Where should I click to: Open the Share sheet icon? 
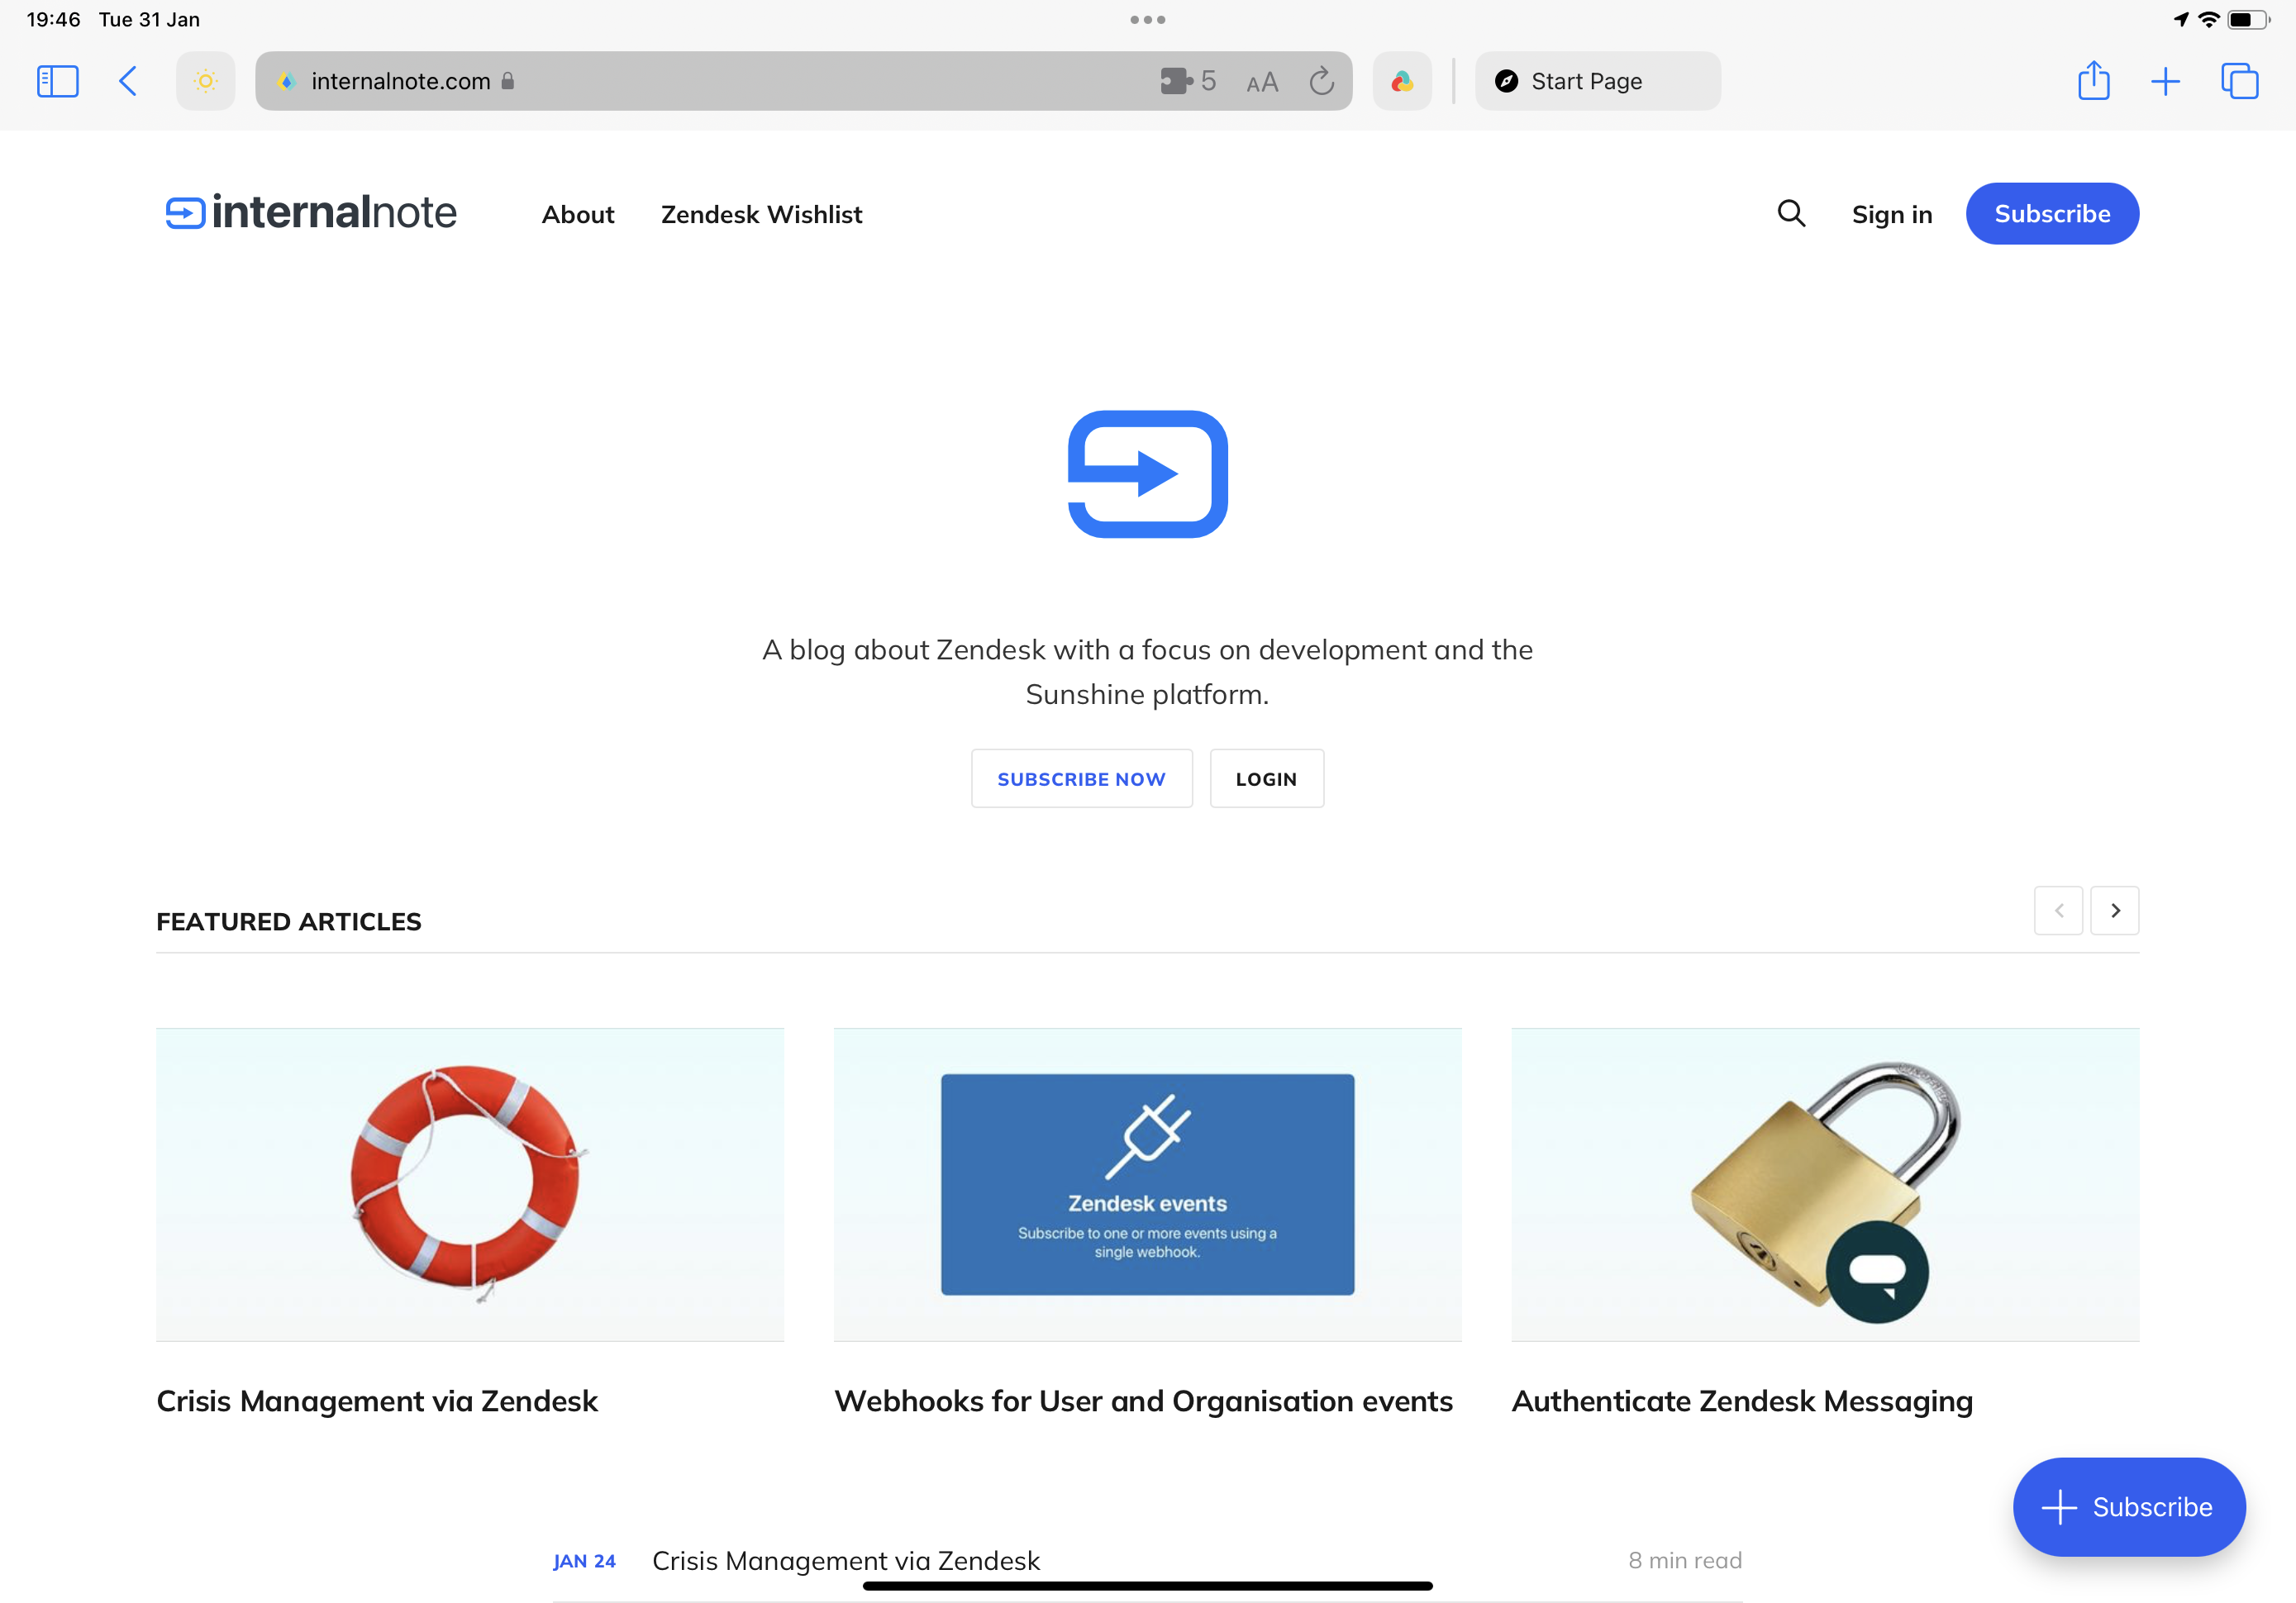[x=2093, y=80]
